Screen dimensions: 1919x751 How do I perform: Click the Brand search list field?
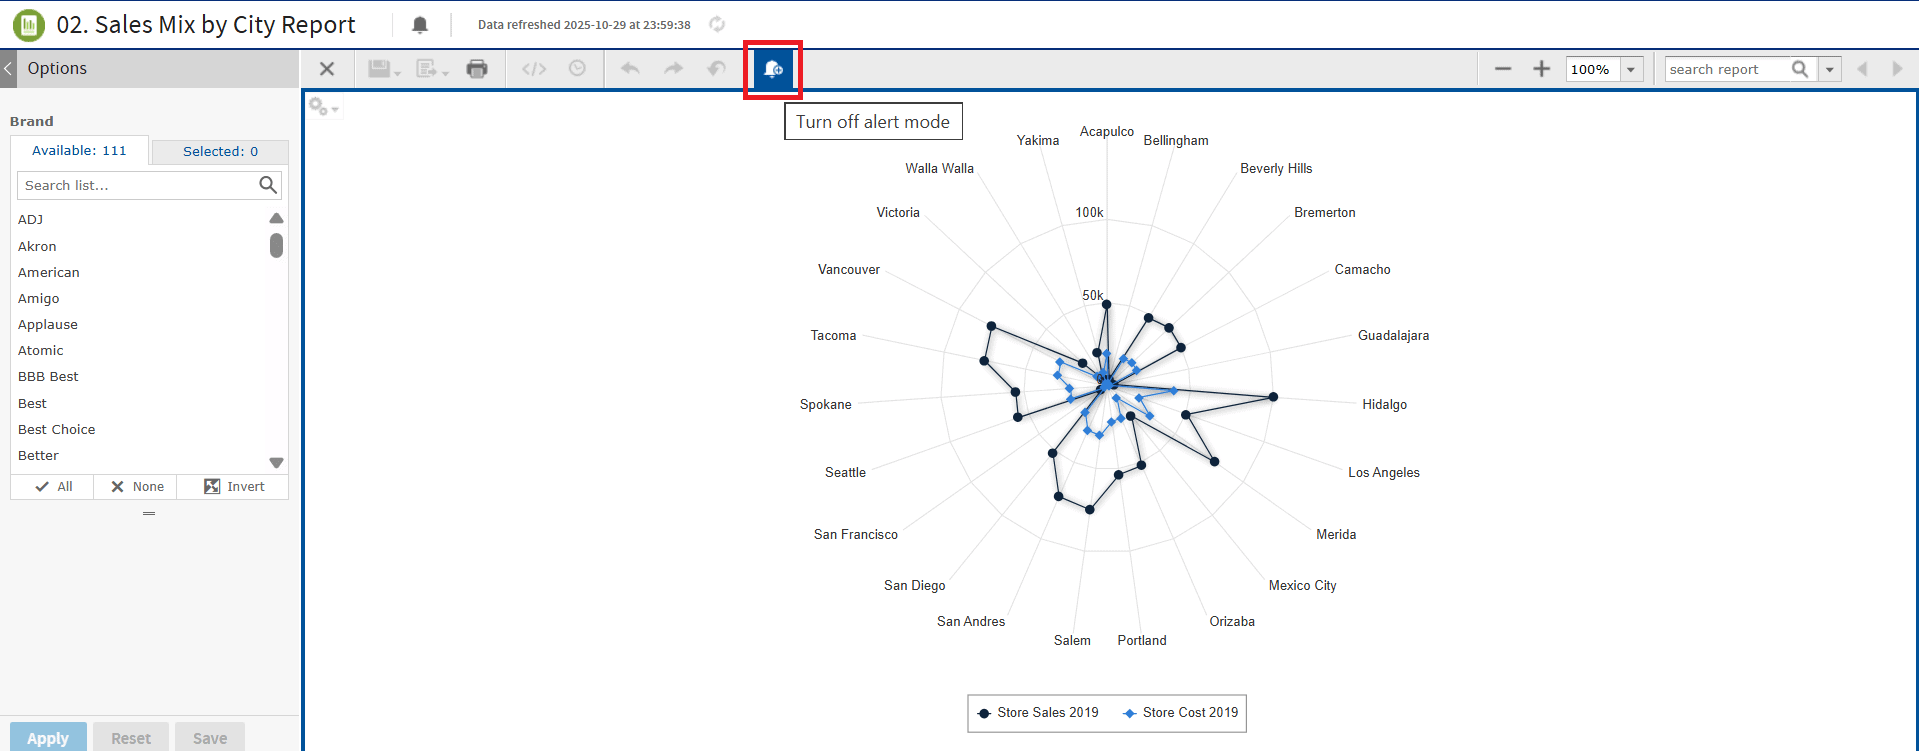(138, 185)
